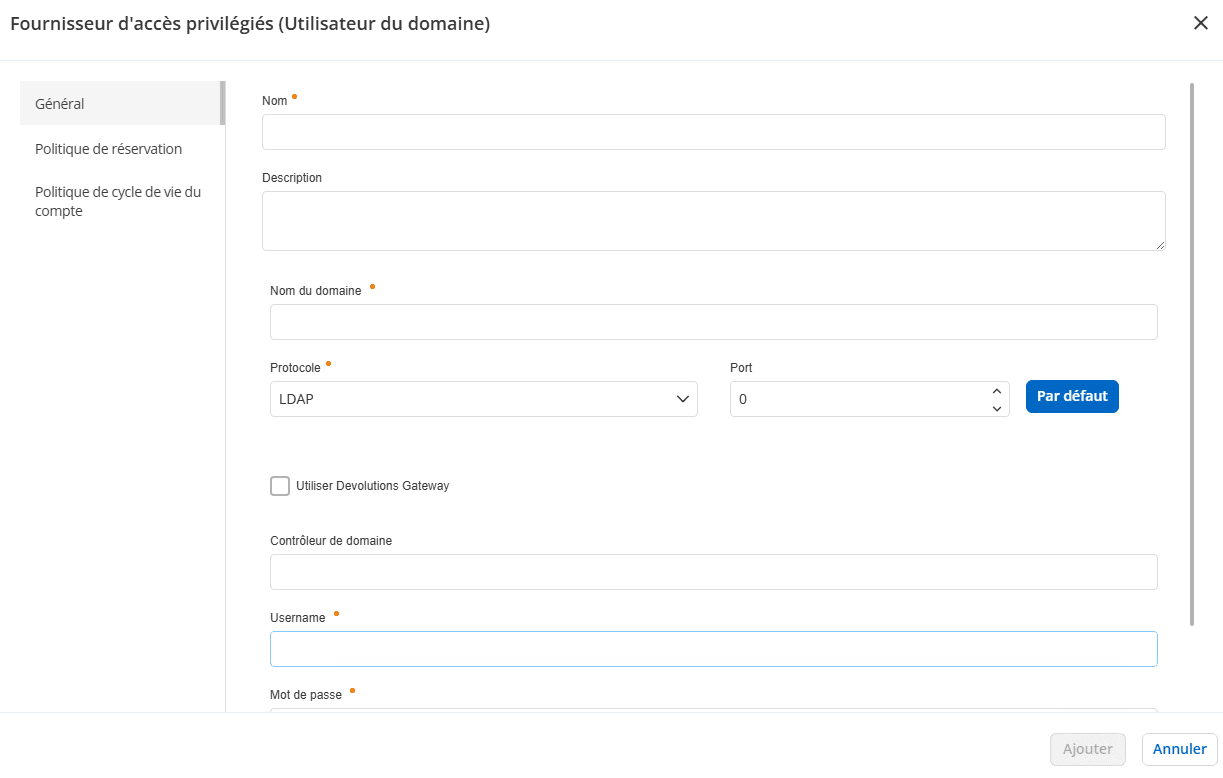The image size is (1223, 778).
Task: Click the Nom du domaine field
Action: pos(713,321)
